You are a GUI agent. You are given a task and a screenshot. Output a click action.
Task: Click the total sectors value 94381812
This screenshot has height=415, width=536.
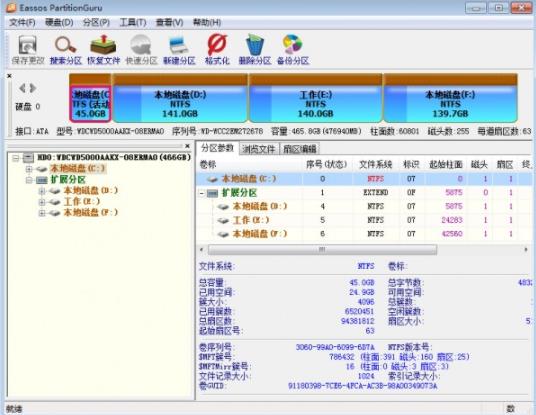click(x=358, y=321)
